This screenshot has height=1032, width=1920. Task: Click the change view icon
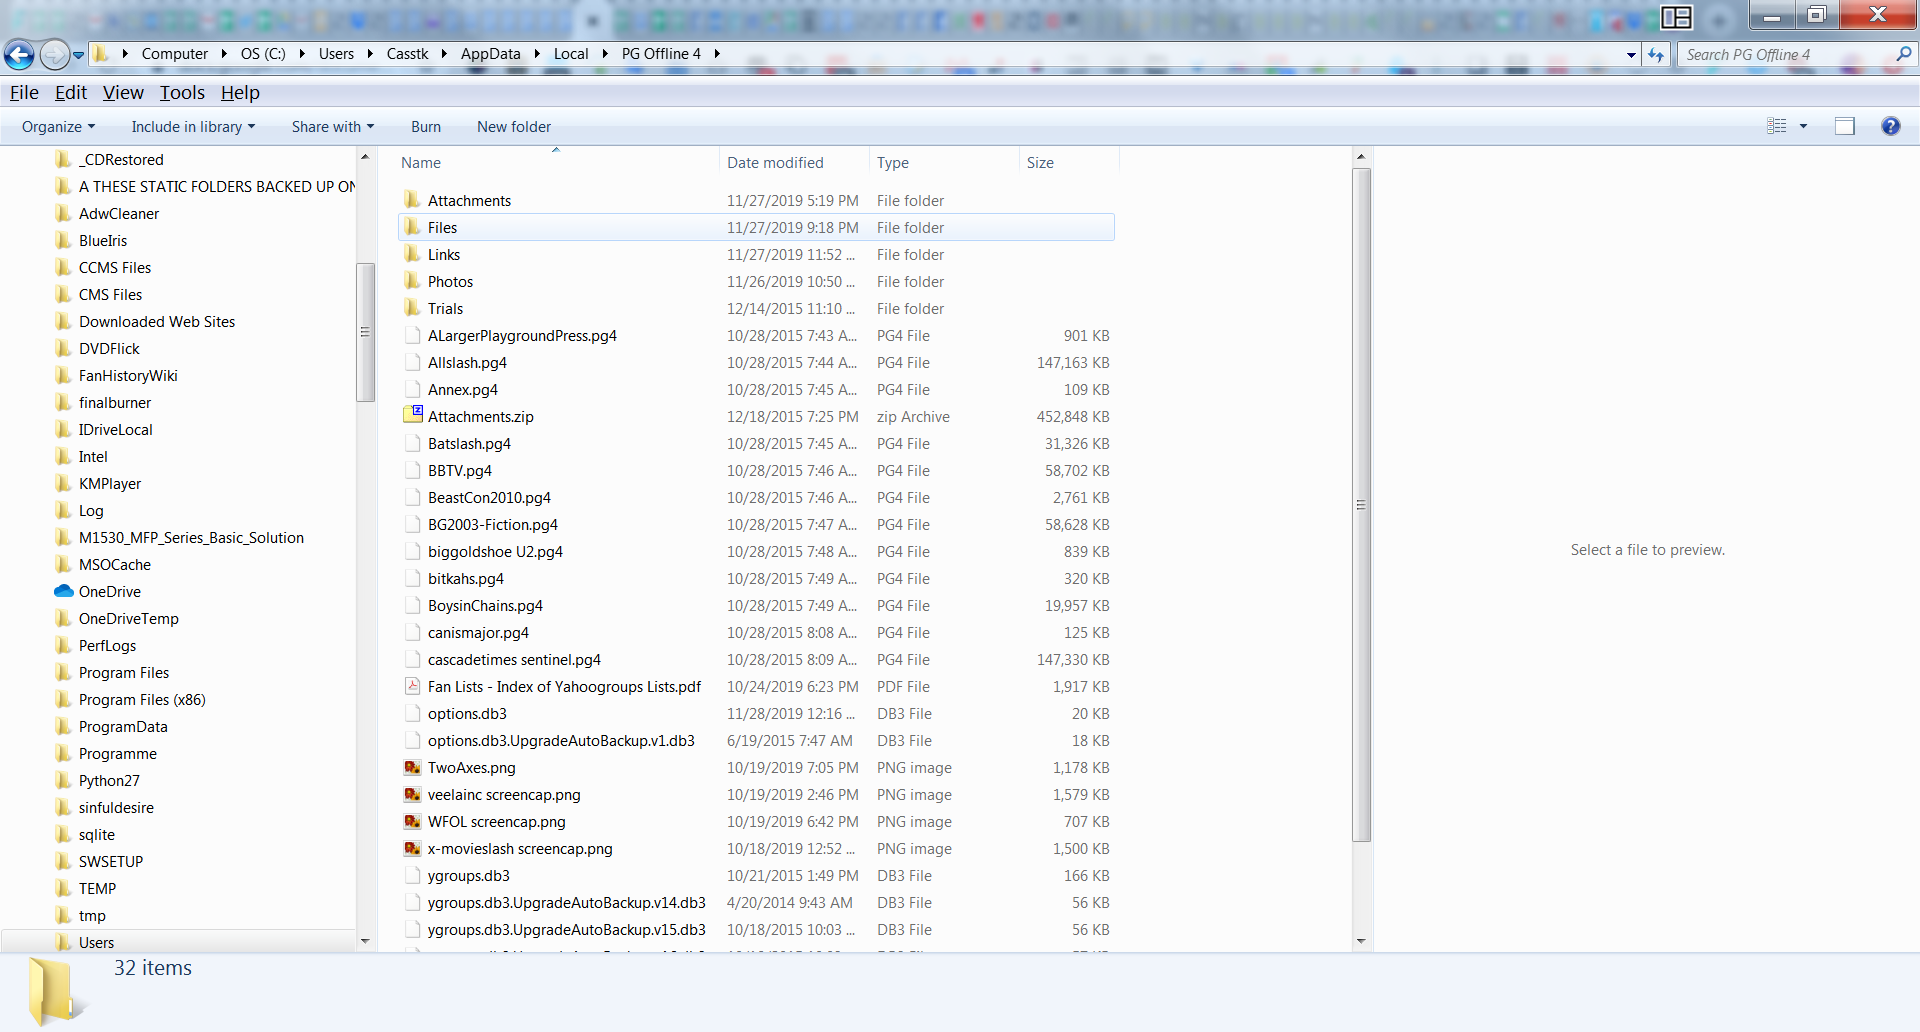coord(1776,126)
